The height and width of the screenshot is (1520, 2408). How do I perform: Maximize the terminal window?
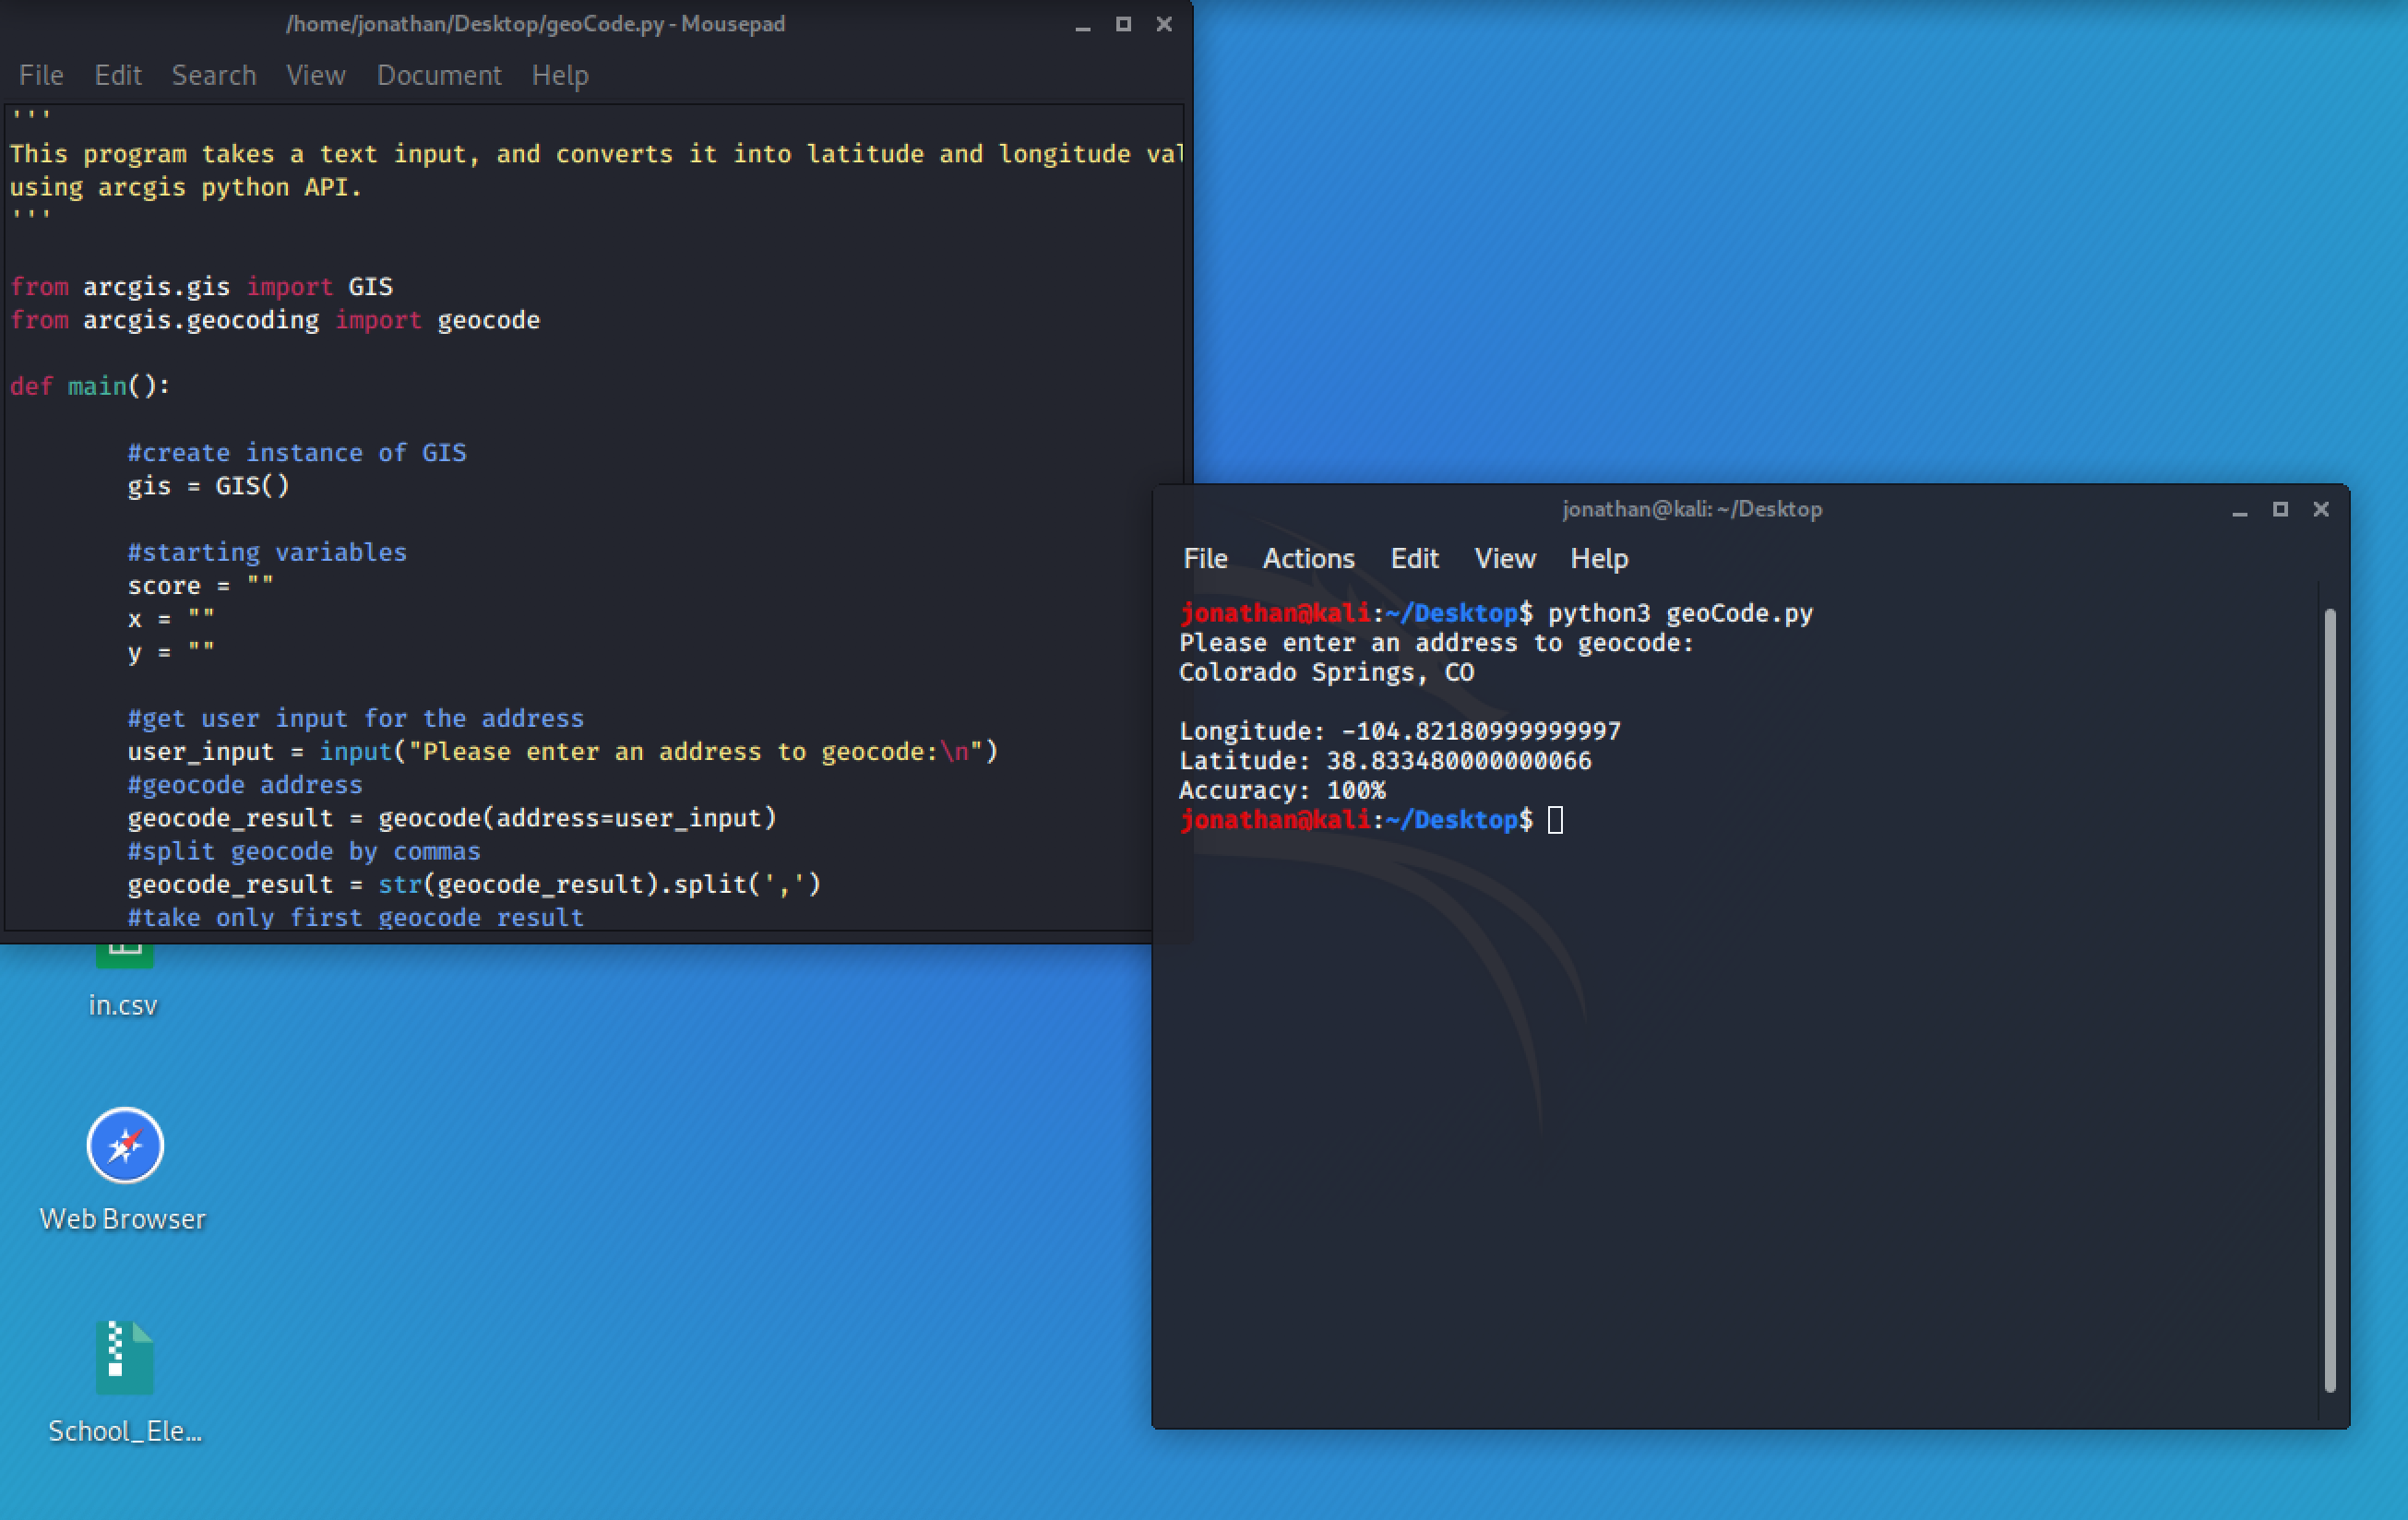pyautogui.click(x=2280, y=509)
